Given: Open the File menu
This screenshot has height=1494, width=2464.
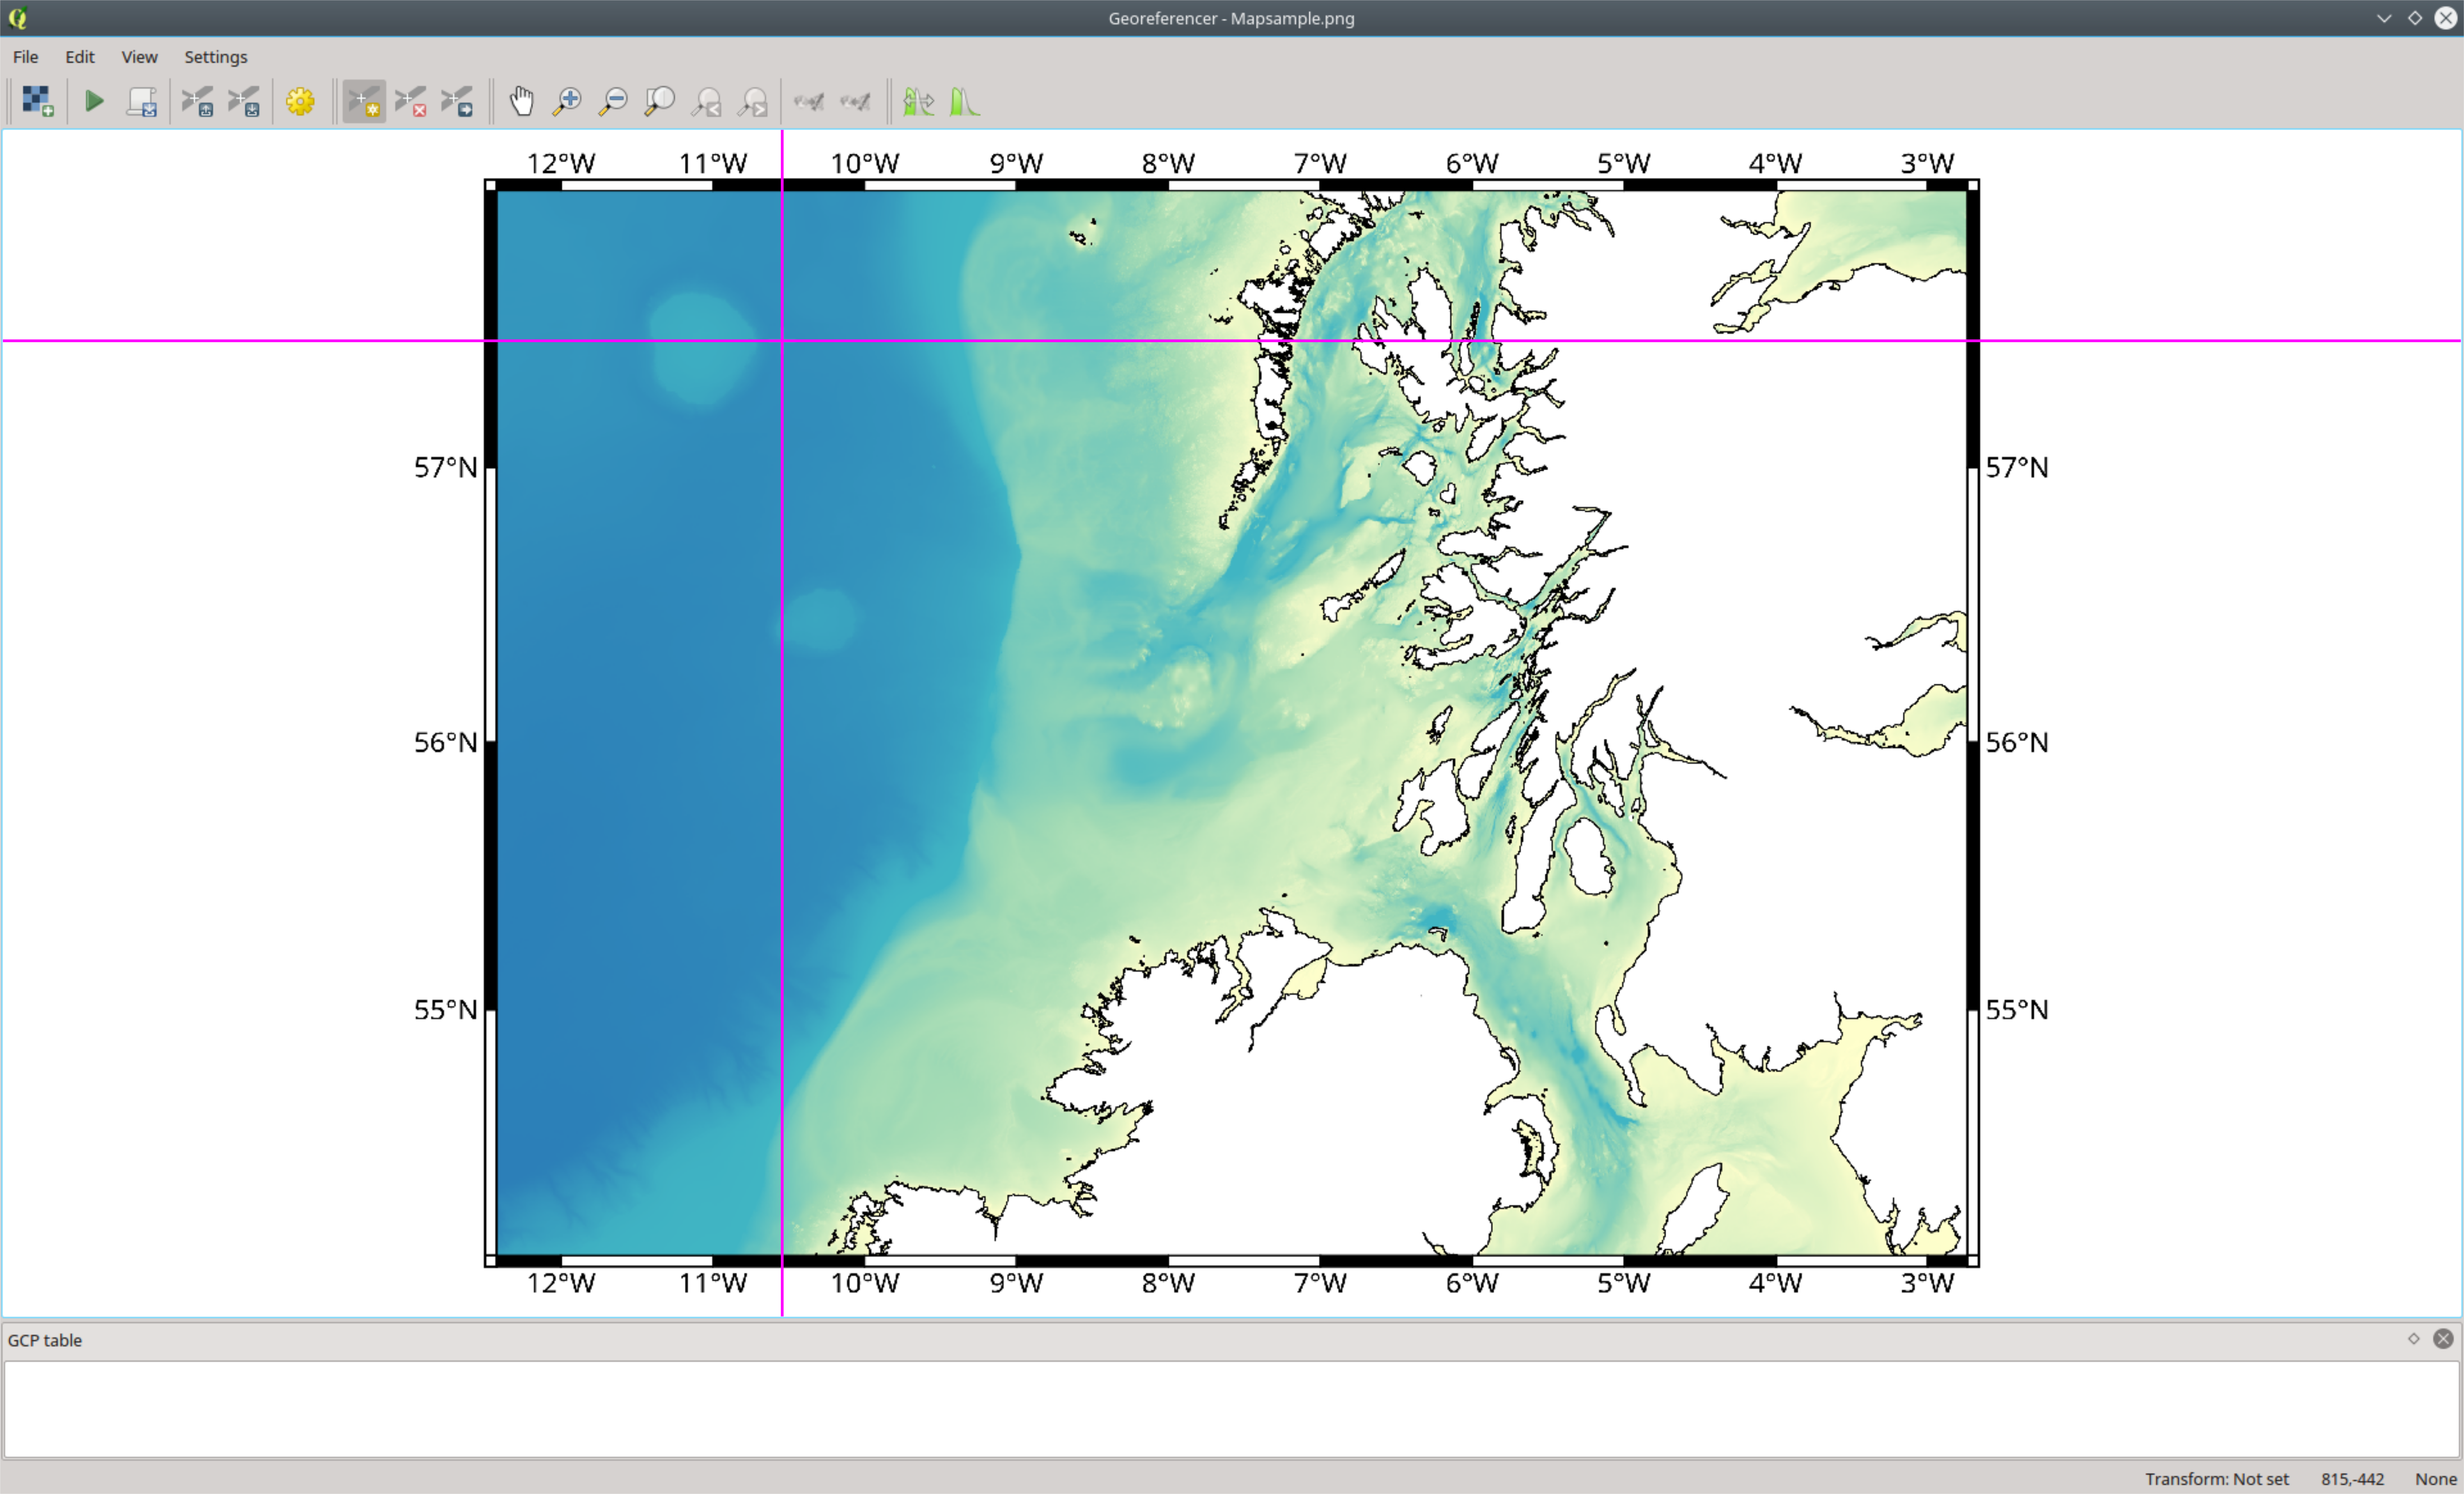Looking at the screenshot, I should tap(25, 57).
